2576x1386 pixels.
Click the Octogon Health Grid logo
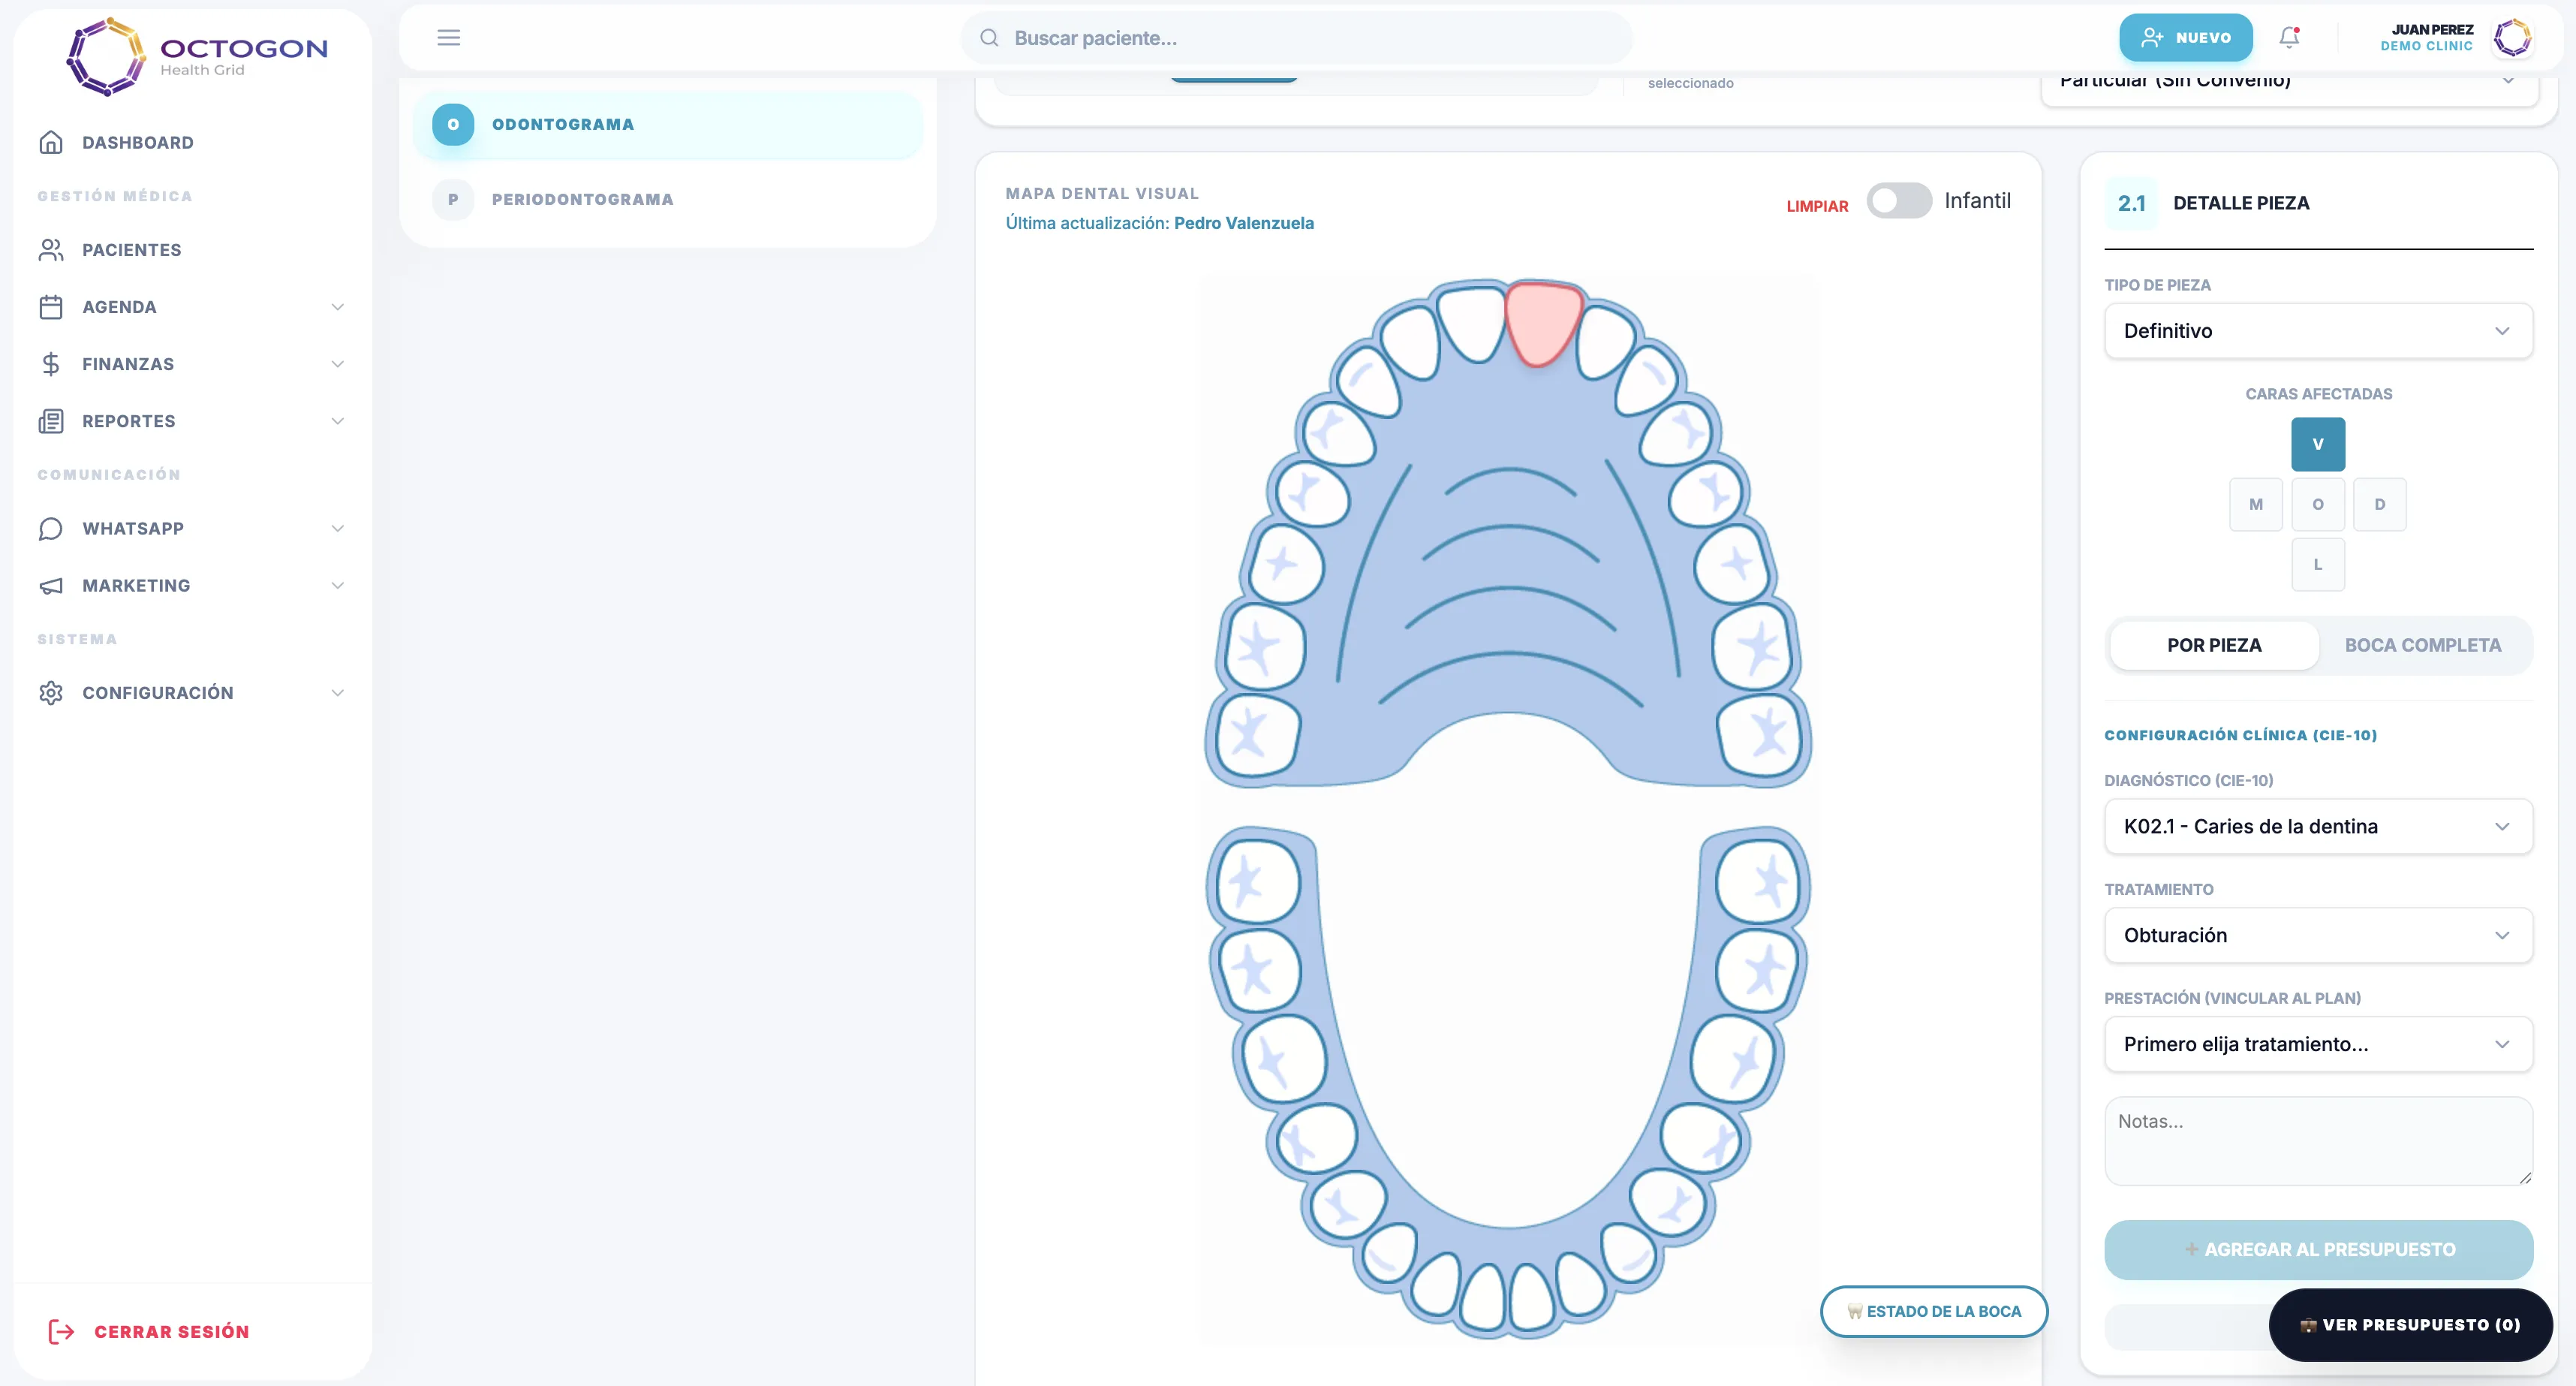(x=197, y=56)
